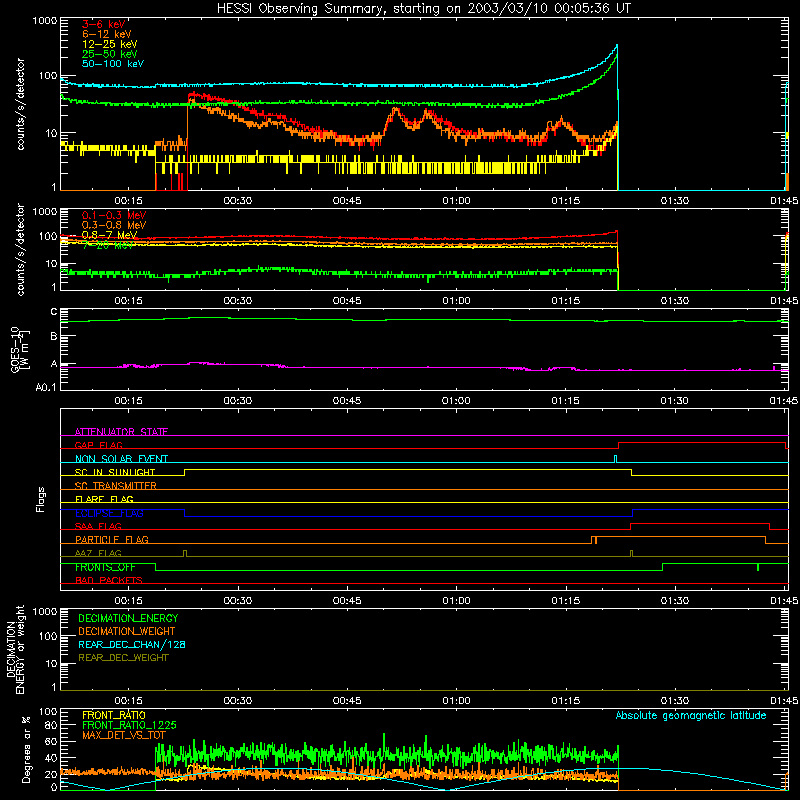Click the 'counts/s/detector' title of keV panel
This screenshot has width=800, height=800.
[20, 104]
